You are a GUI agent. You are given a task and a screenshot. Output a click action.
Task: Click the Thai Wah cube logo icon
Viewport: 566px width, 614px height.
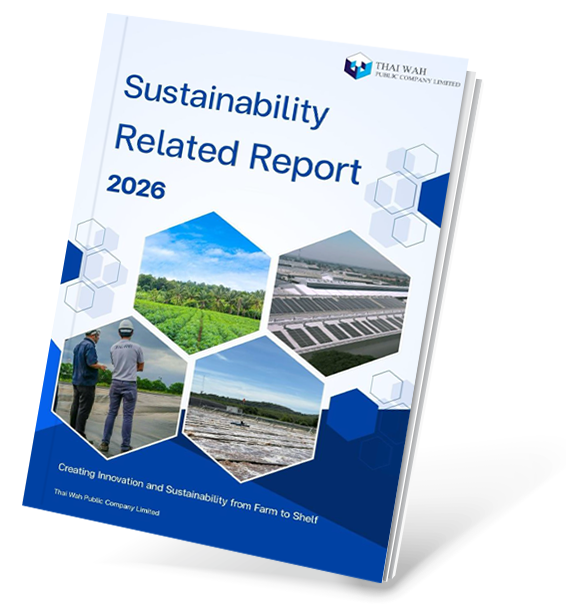click(x=357, y=65)
